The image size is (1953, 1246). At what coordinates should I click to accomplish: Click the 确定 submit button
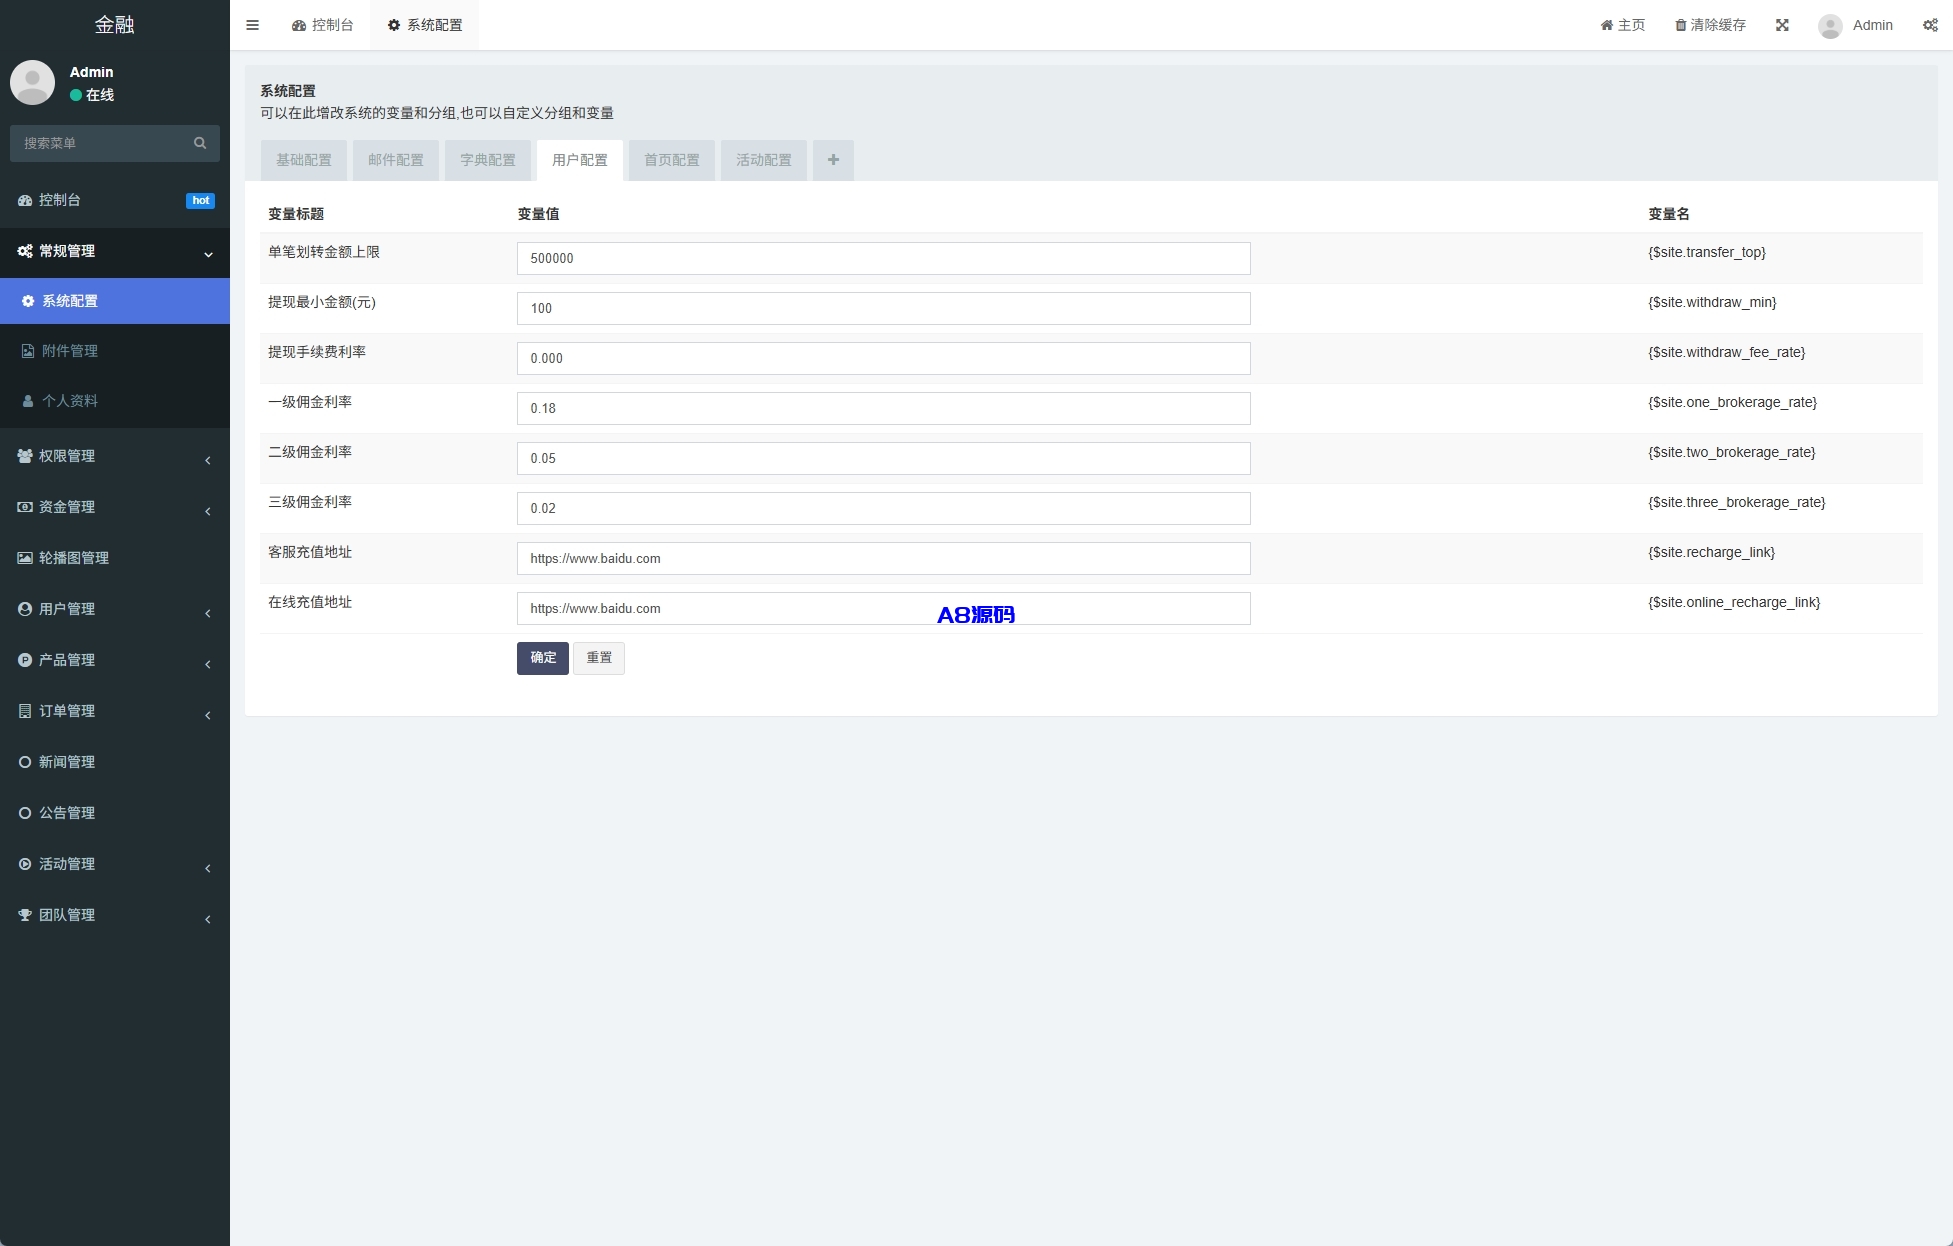(x=543, y=658)
